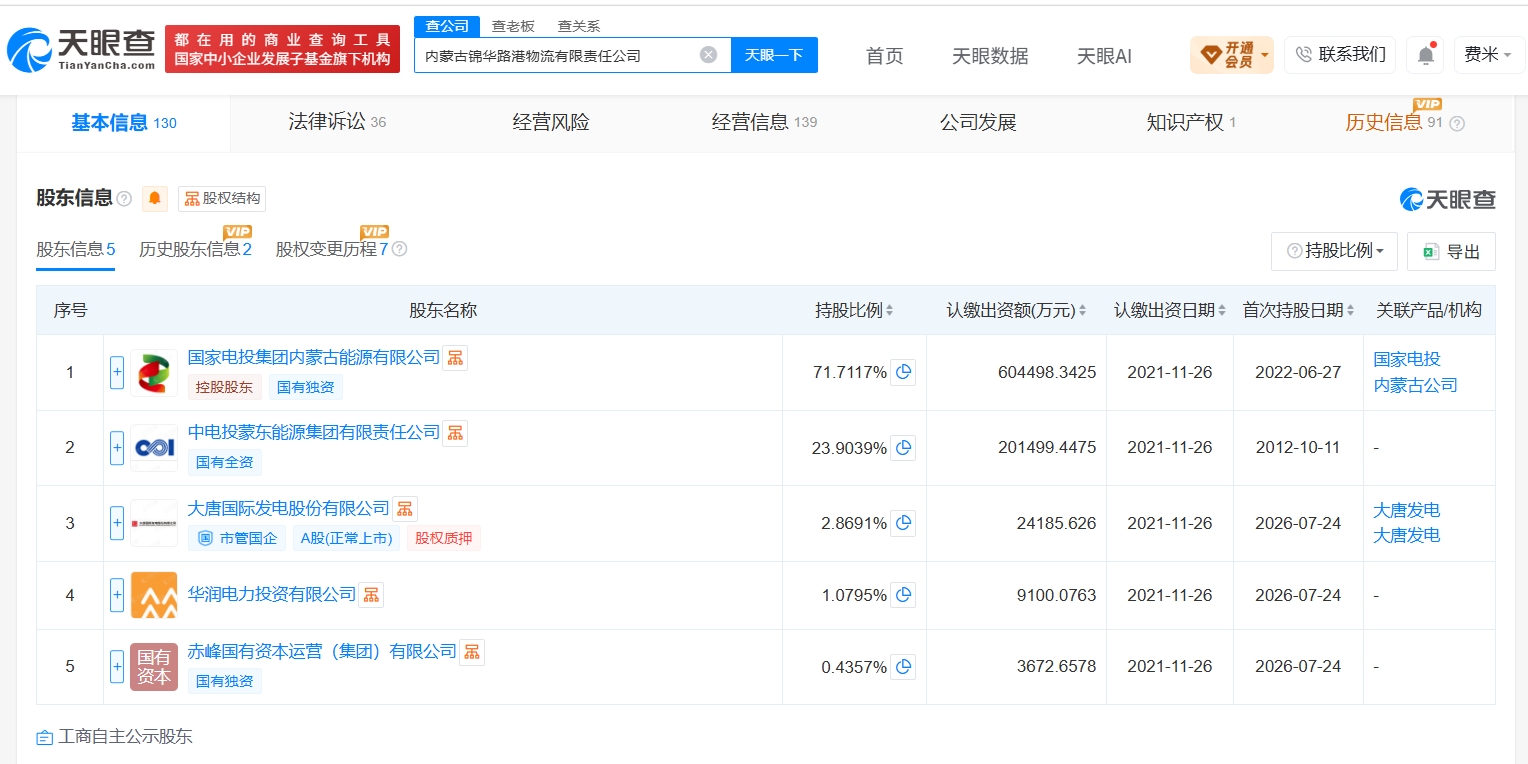The image size is (1528, 764).
Task: Expand the plus toggle for 赤峰国有资本运营
Action: click(x=117, y=666)
